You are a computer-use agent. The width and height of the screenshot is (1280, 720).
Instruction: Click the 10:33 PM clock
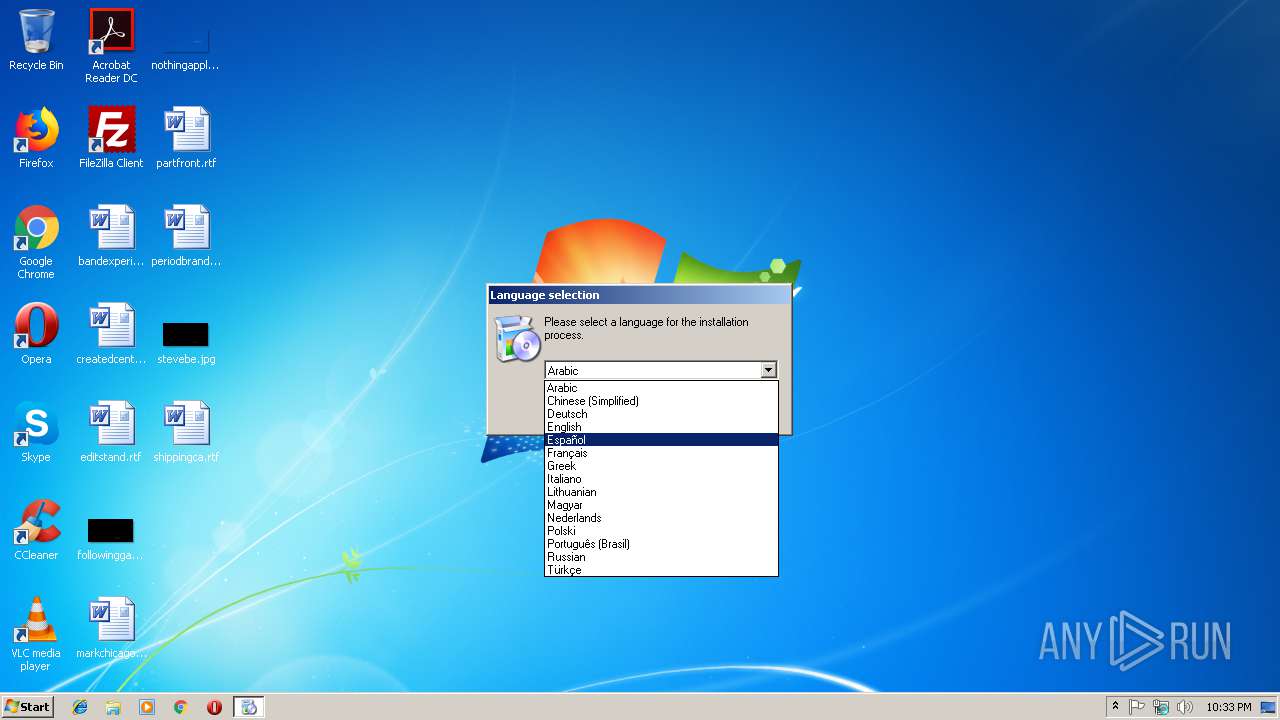pos(1228,707)
